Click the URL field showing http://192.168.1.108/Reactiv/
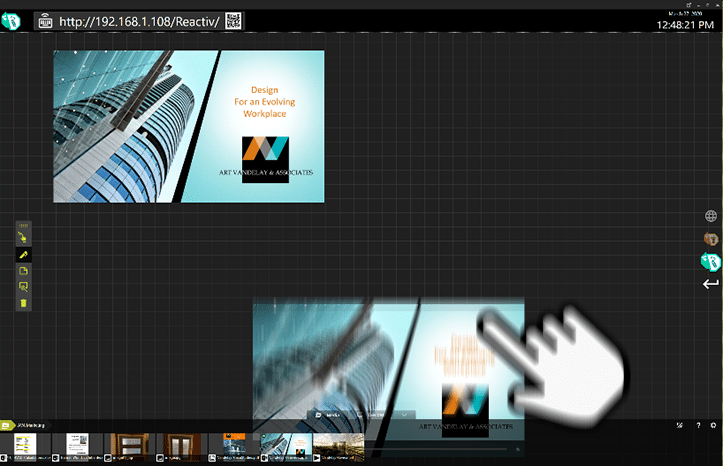The height and width of the screenshot is (466, 723). [139, 22]
